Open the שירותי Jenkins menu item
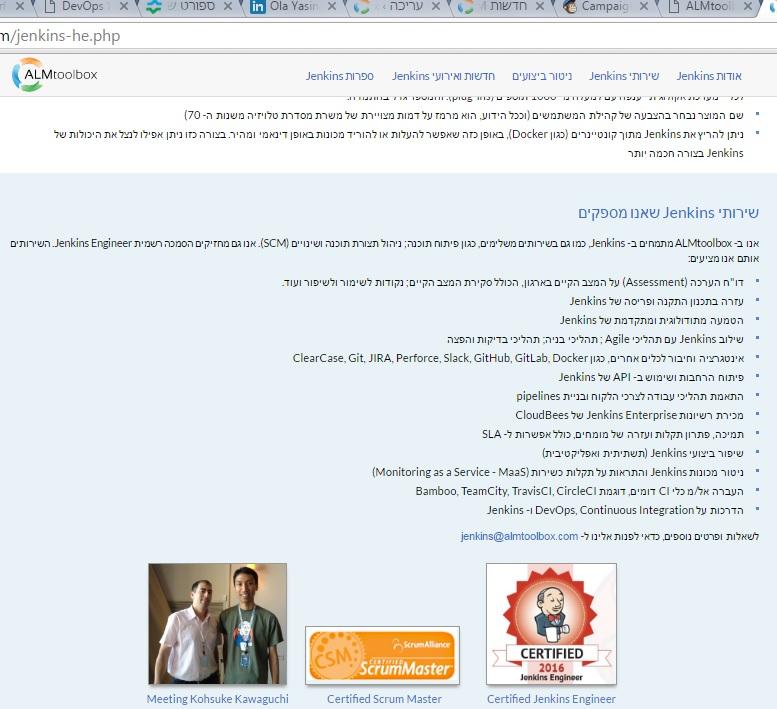Screen dimensions: 777x709 pos(624,76)
